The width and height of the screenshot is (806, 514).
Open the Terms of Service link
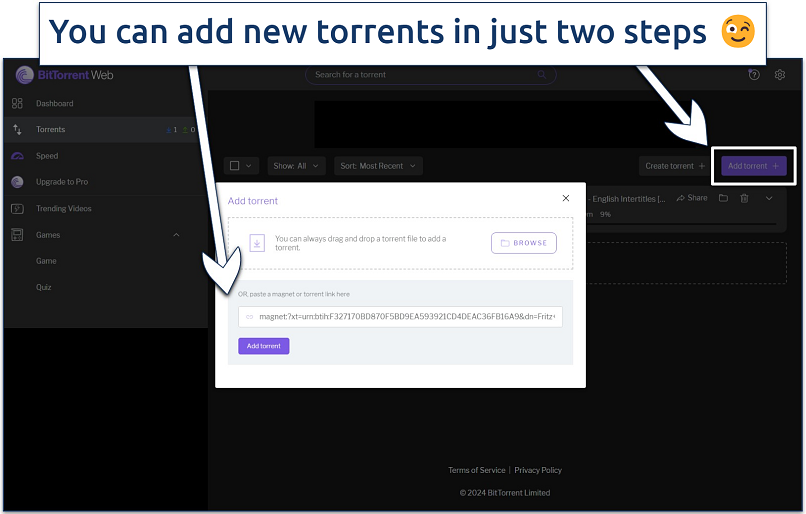click(477, 470)
